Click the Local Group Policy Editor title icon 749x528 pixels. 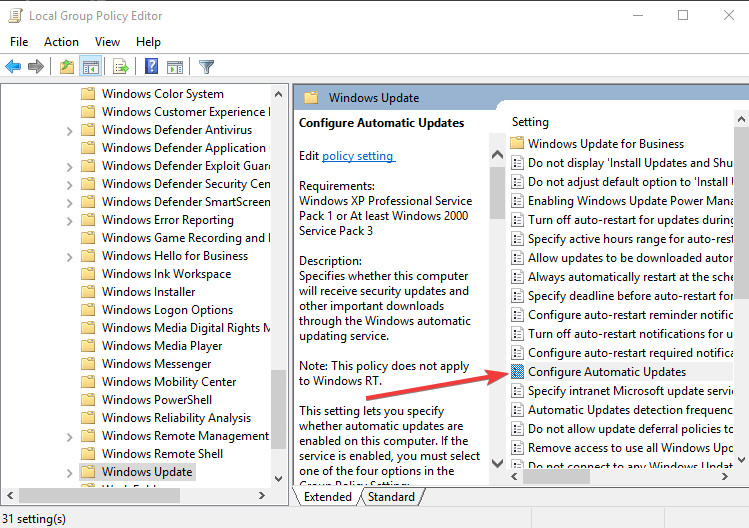15,16
